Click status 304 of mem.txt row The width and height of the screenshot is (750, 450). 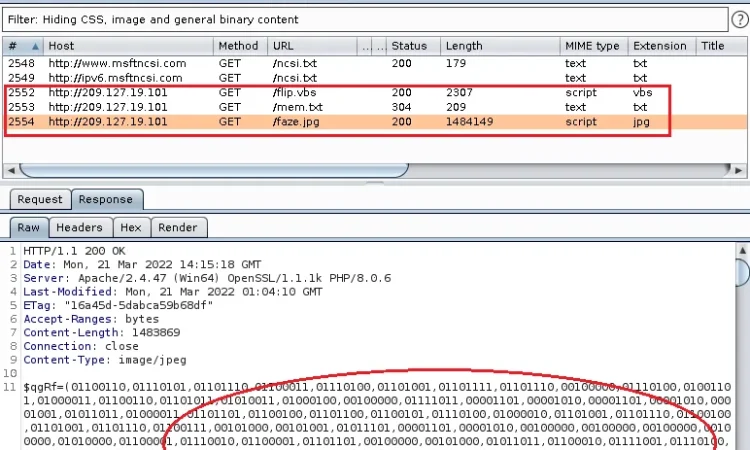click(401, 107)
